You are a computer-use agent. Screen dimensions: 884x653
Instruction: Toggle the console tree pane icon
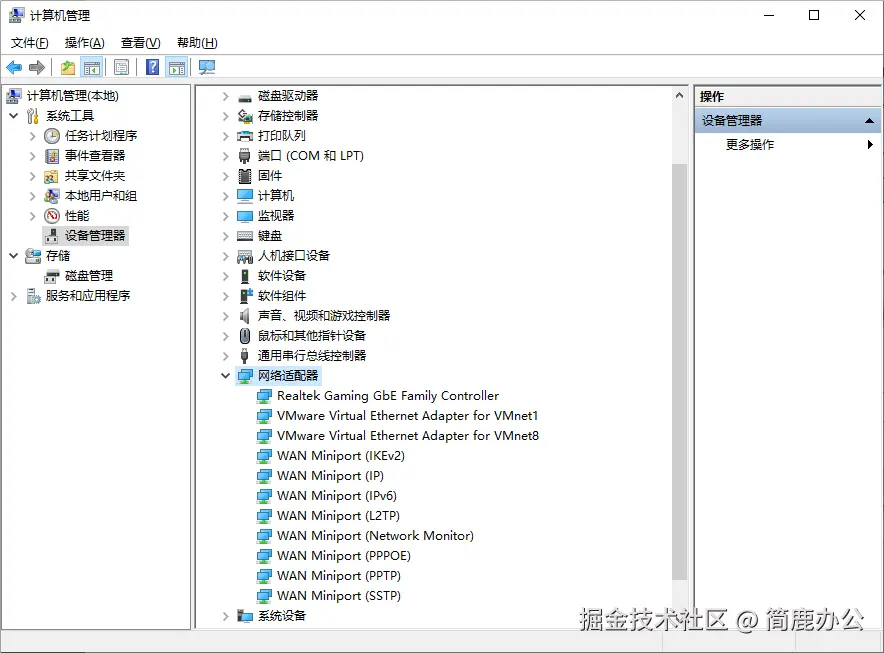point(91,67)
